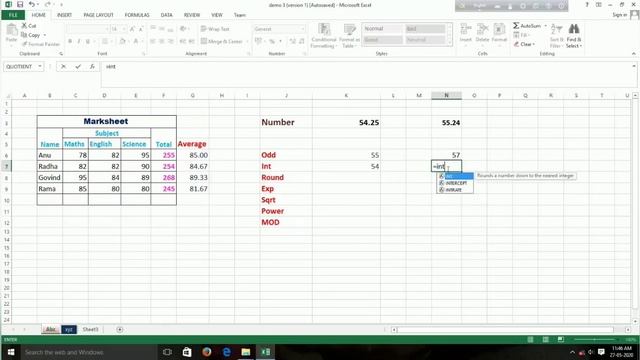The width and height of the screenshot is (640, 360).
Task: Collapse the ribbon with the arrow
Action: pyautogui.click(x=633, y=53)
